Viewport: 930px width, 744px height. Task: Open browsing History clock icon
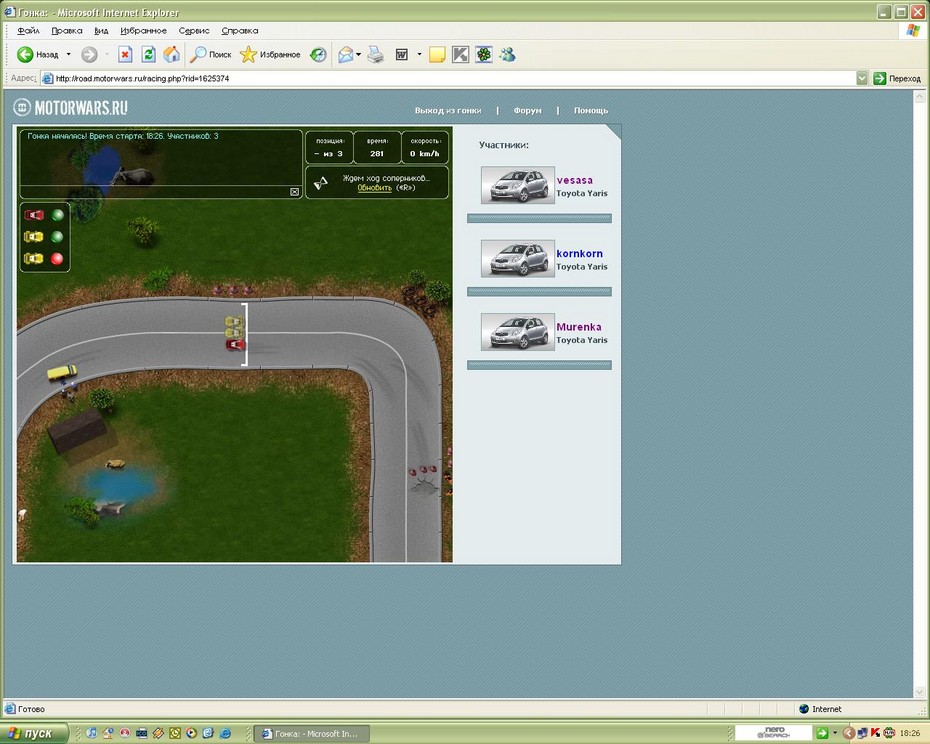click(x=319, y=55)
